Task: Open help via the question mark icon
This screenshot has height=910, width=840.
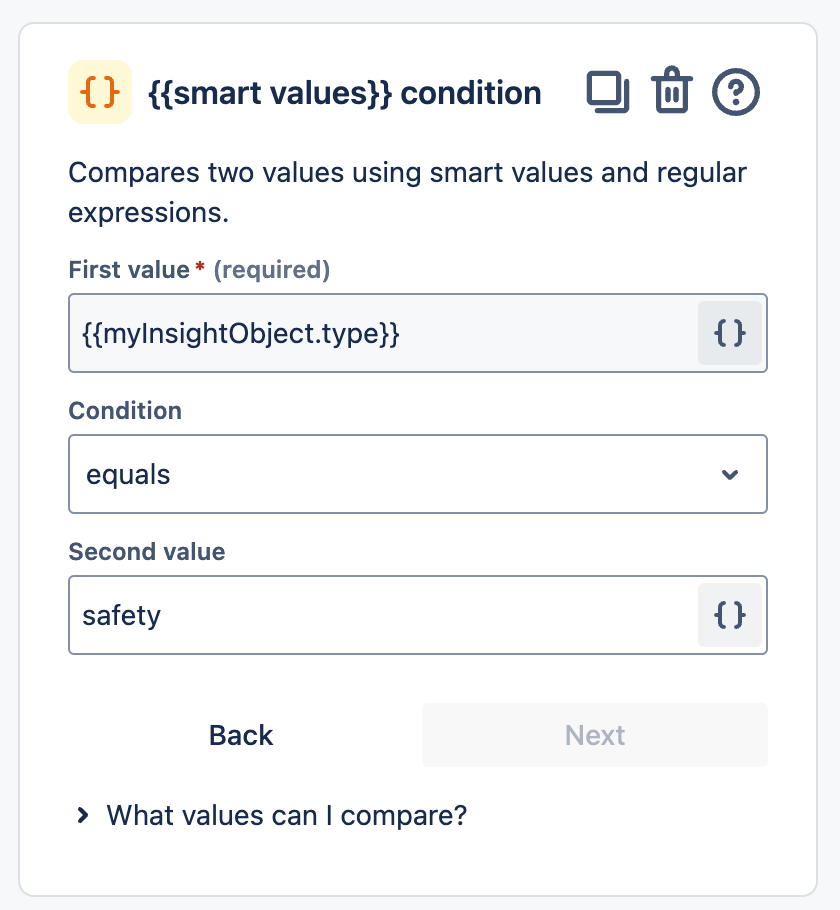Action: [x=736, y=93]
